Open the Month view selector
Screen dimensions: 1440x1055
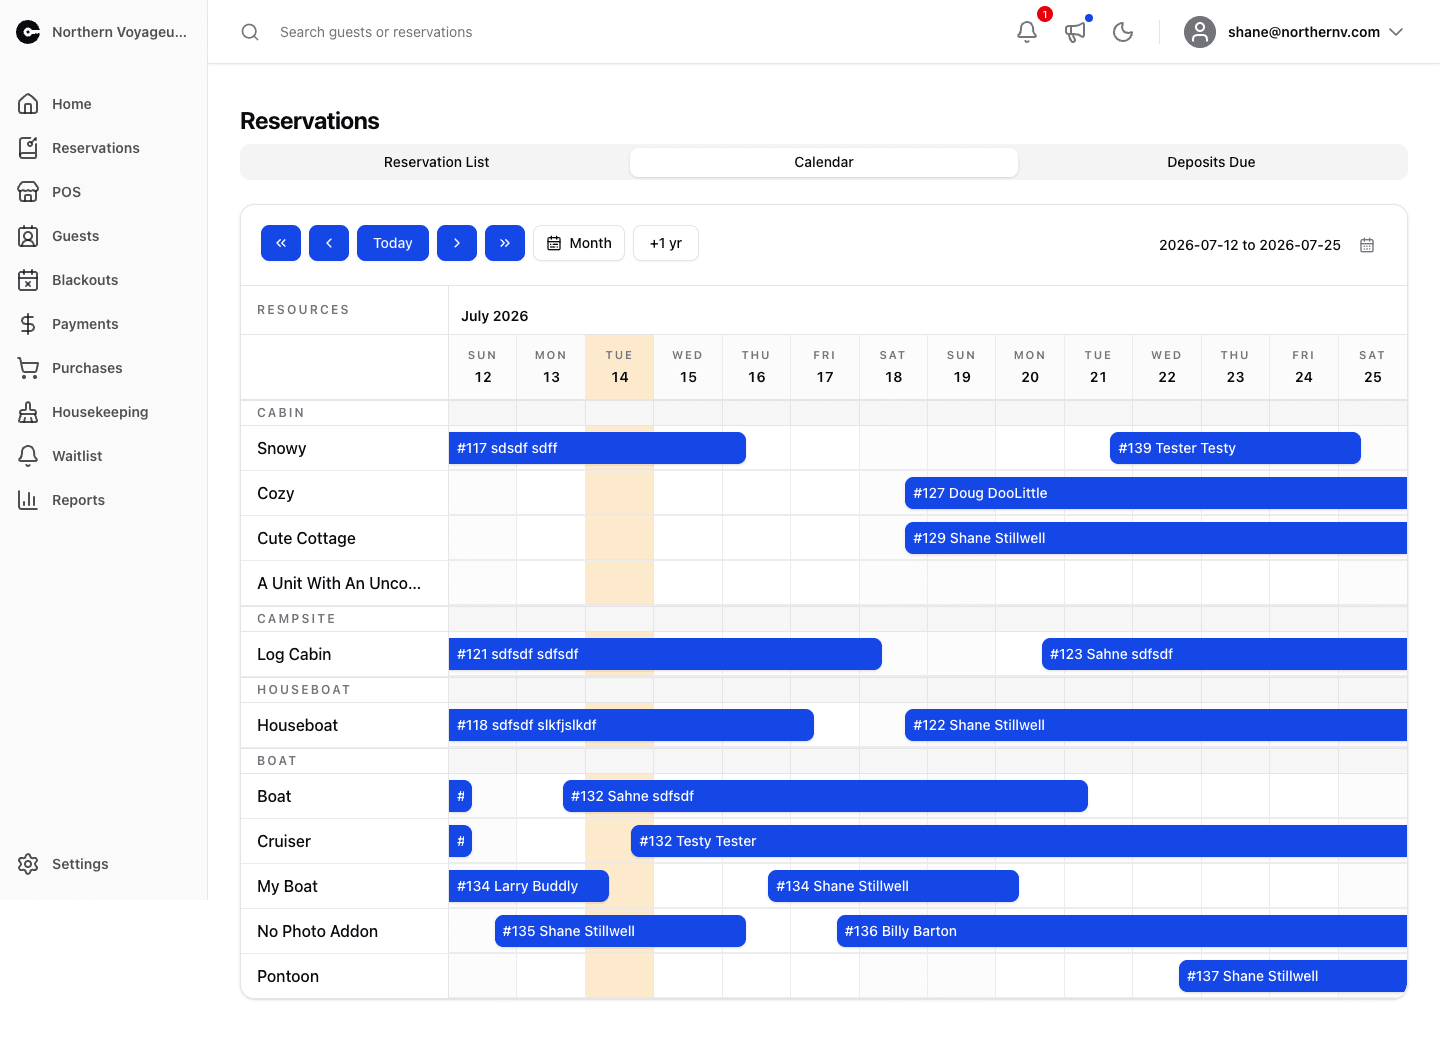[x=579, y=243]
